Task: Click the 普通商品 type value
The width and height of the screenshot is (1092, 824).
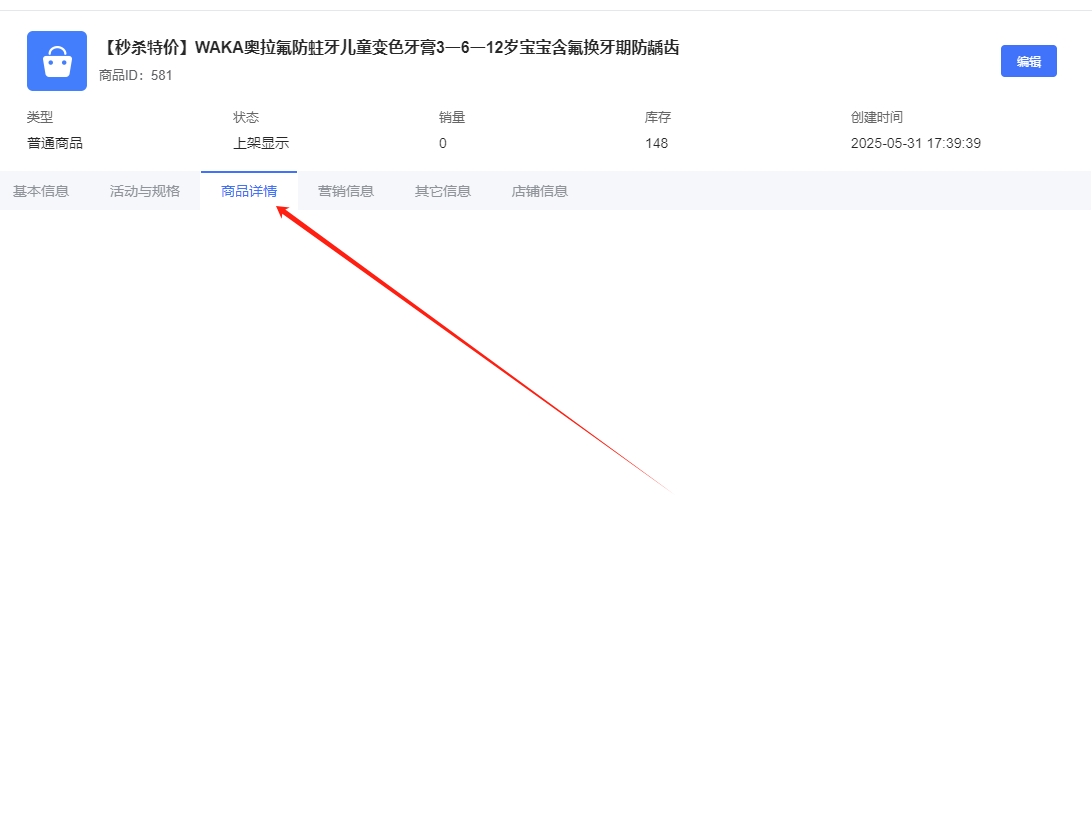Action: tap(55, 143)
